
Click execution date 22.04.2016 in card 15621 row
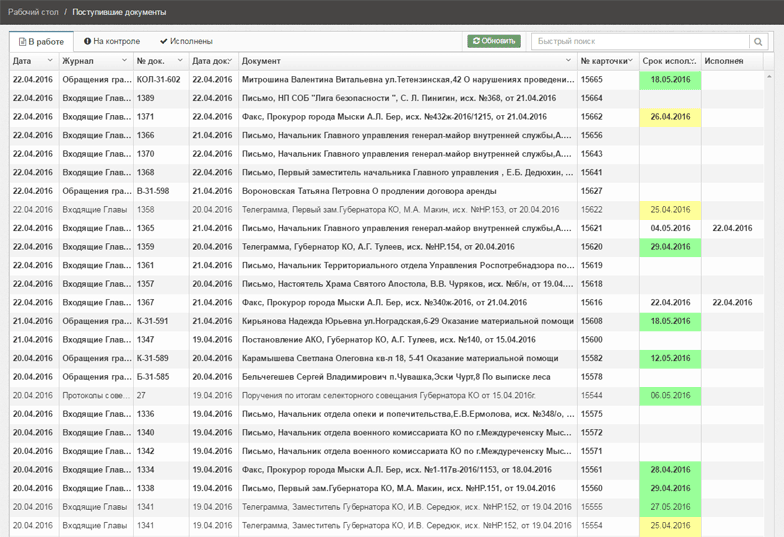[x=732, y=228]
